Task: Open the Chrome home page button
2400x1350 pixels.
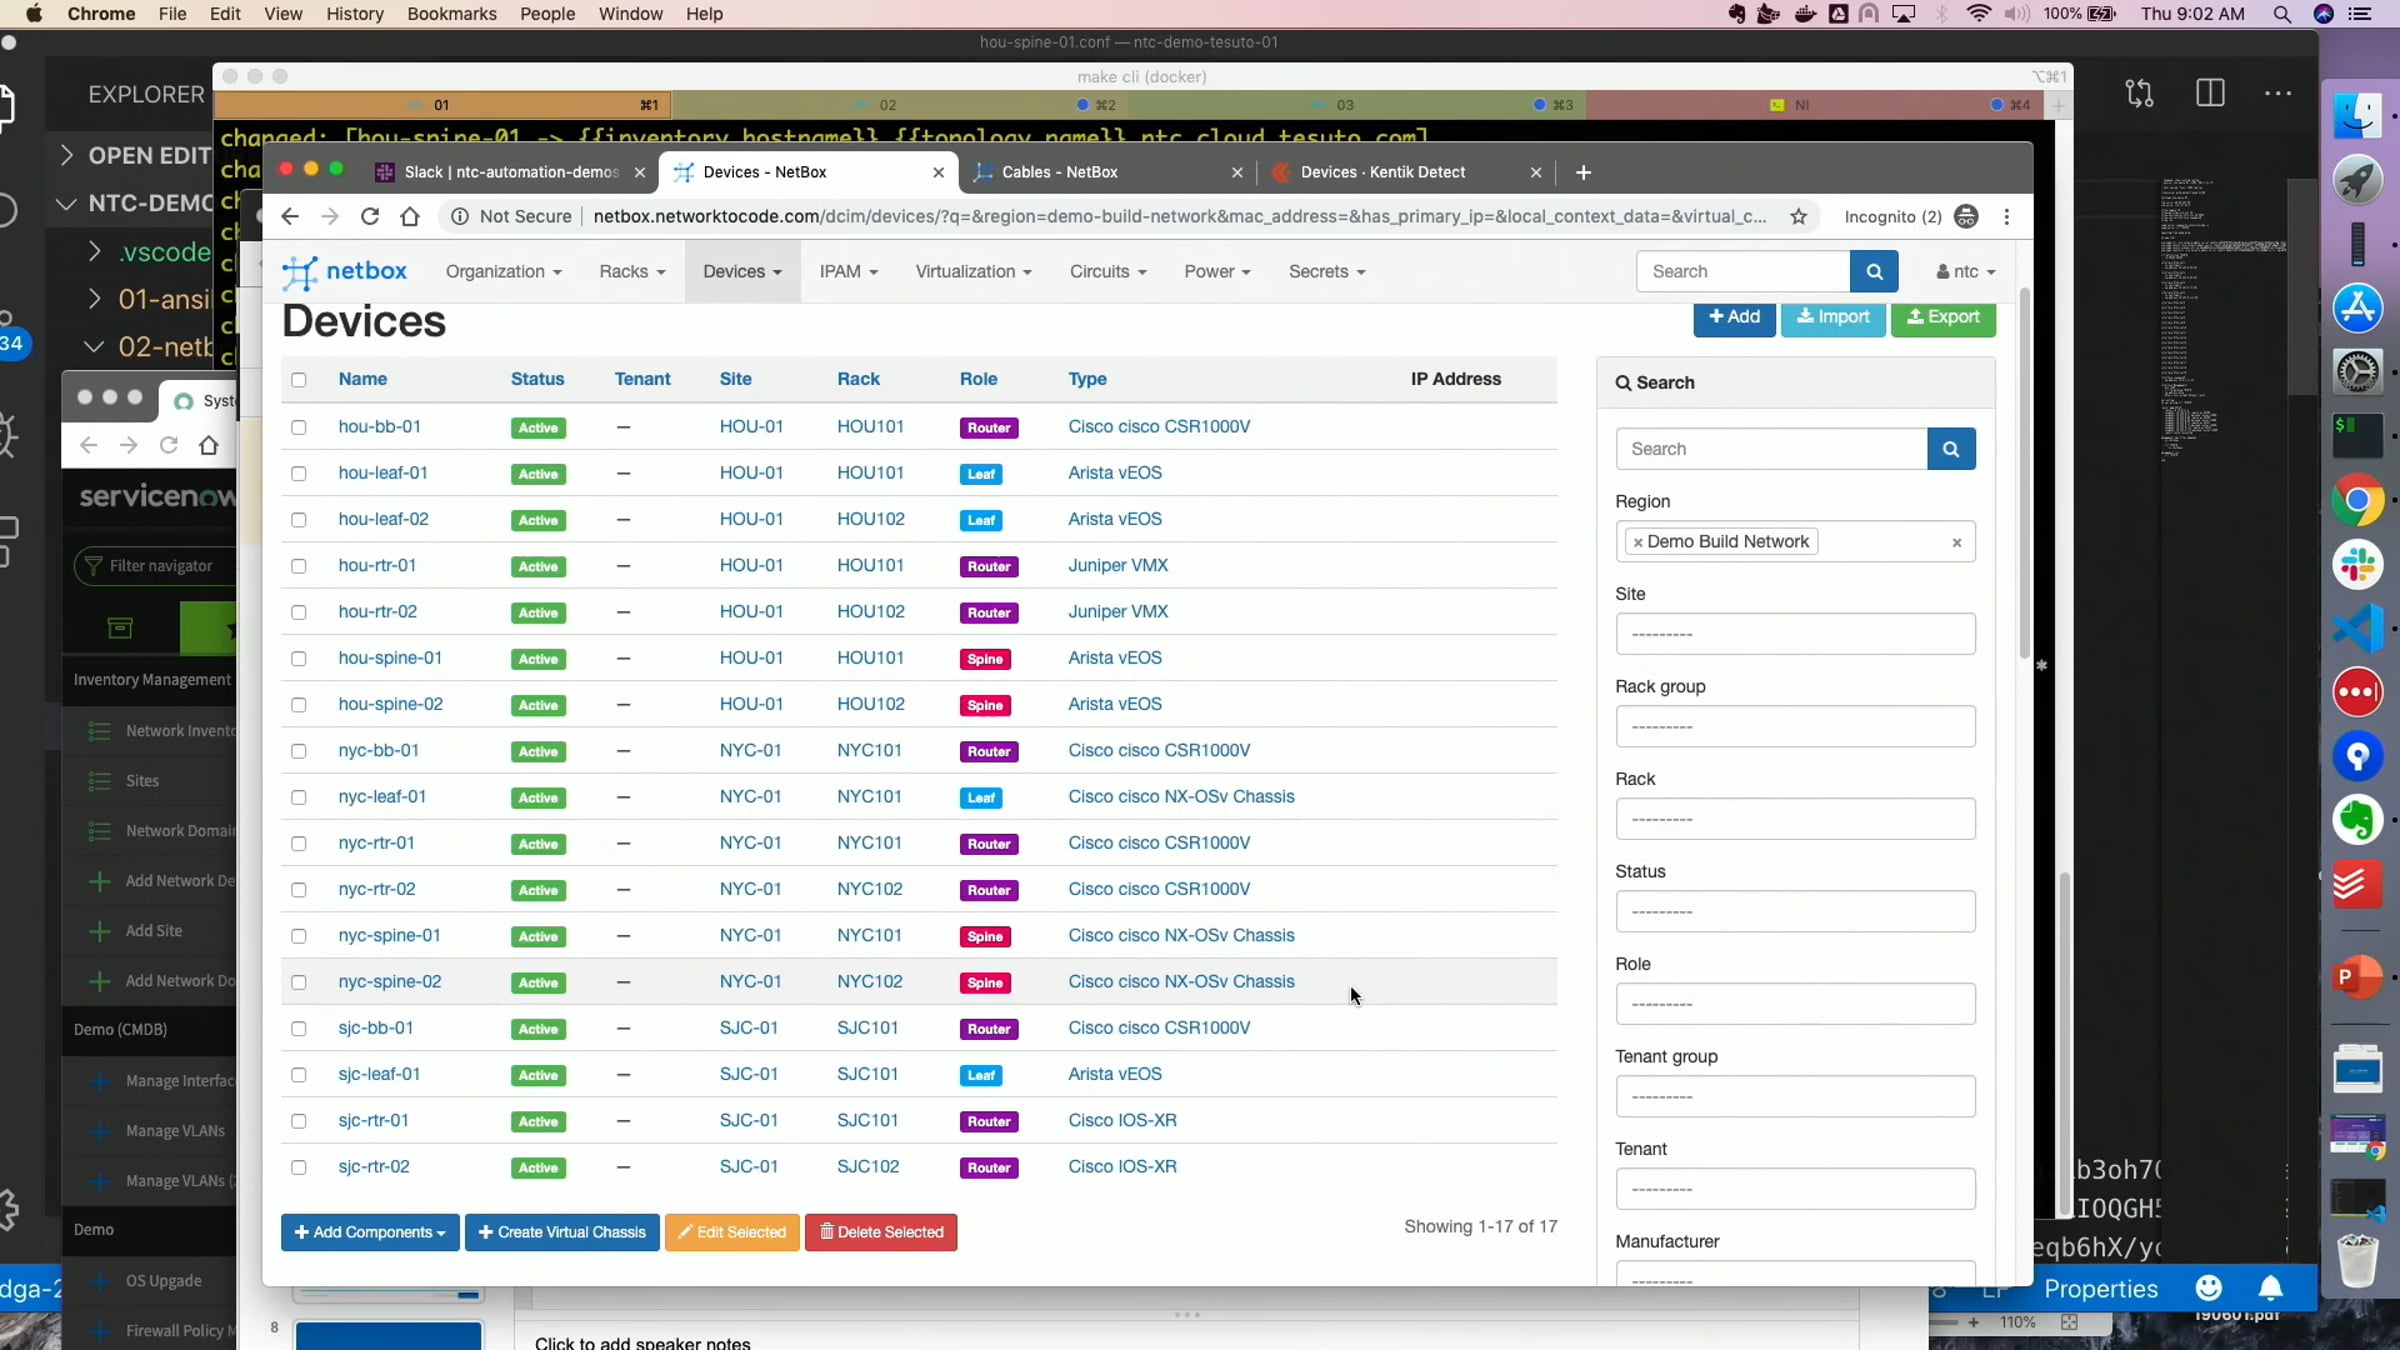Action: [x=410, y=217]
